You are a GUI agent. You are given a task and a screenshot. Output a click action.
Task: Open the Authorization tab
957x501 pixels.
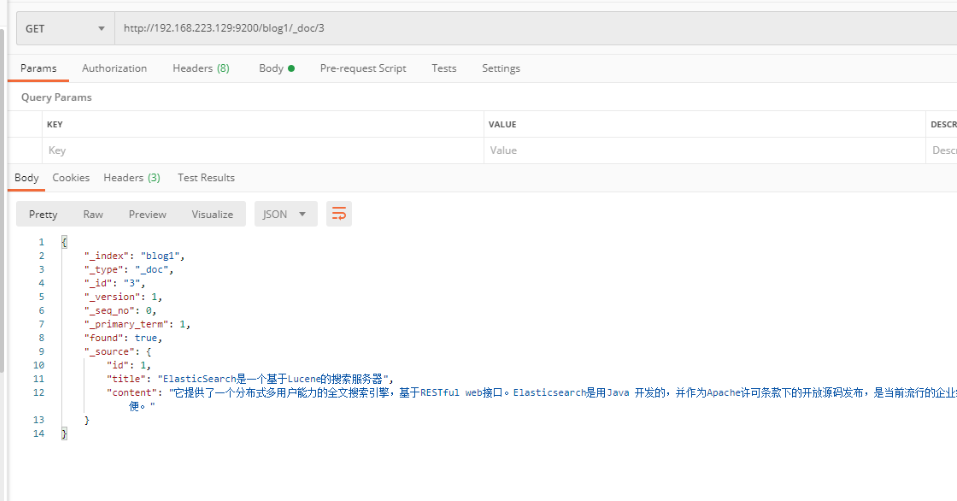[114, 68]
